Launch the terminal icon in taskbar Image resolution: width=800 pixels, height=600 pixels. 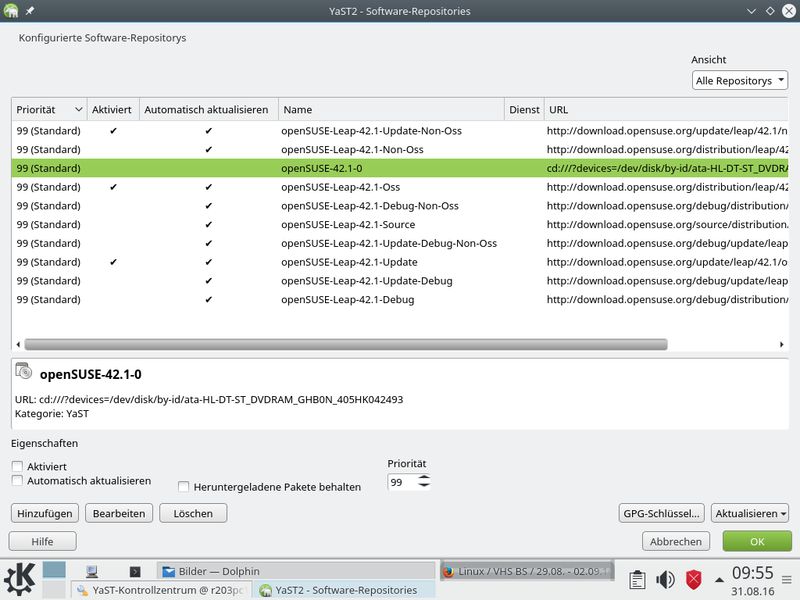point(135,572)
